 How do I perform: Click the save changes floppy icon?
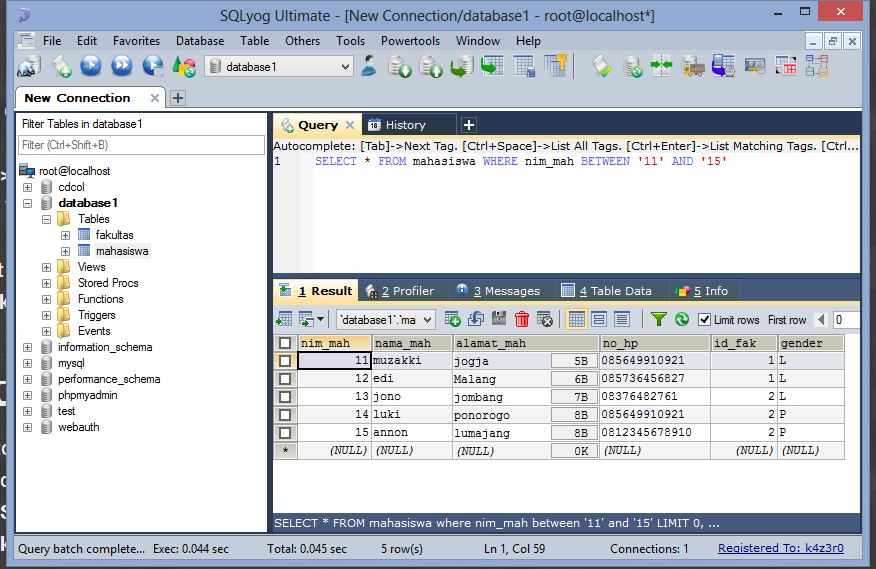(x=499, y=319)
